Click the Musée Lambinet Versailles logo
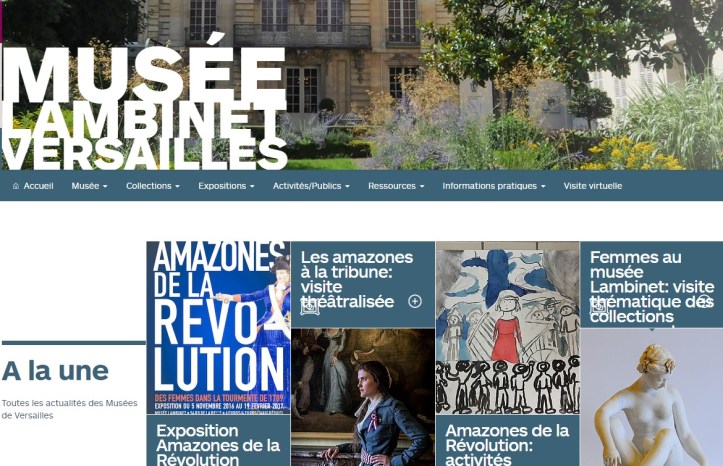Screen dimensions: 723x466 point(144,102)
